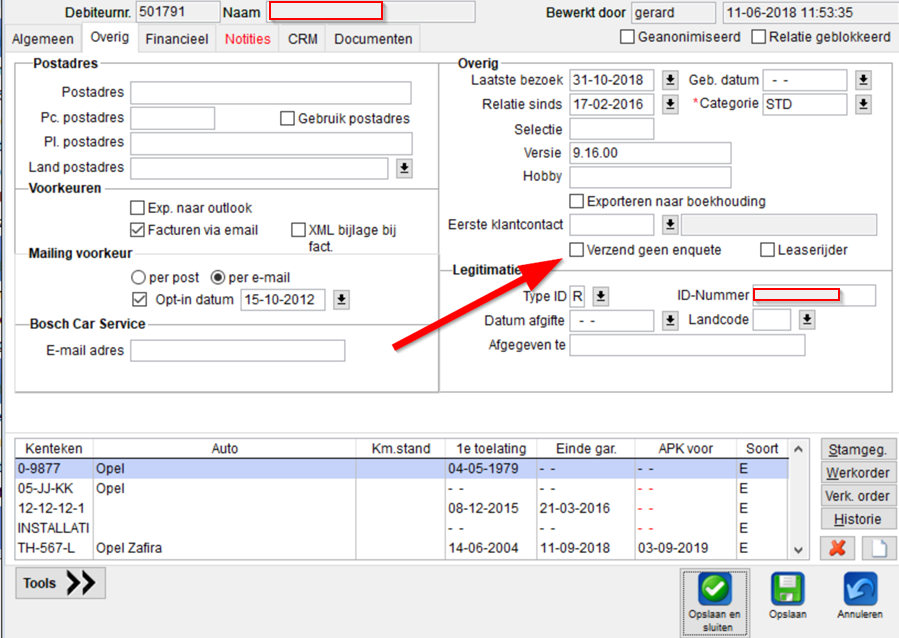Click the Afgegeven te input field
899x638 pixels.
tap(687, 346)
